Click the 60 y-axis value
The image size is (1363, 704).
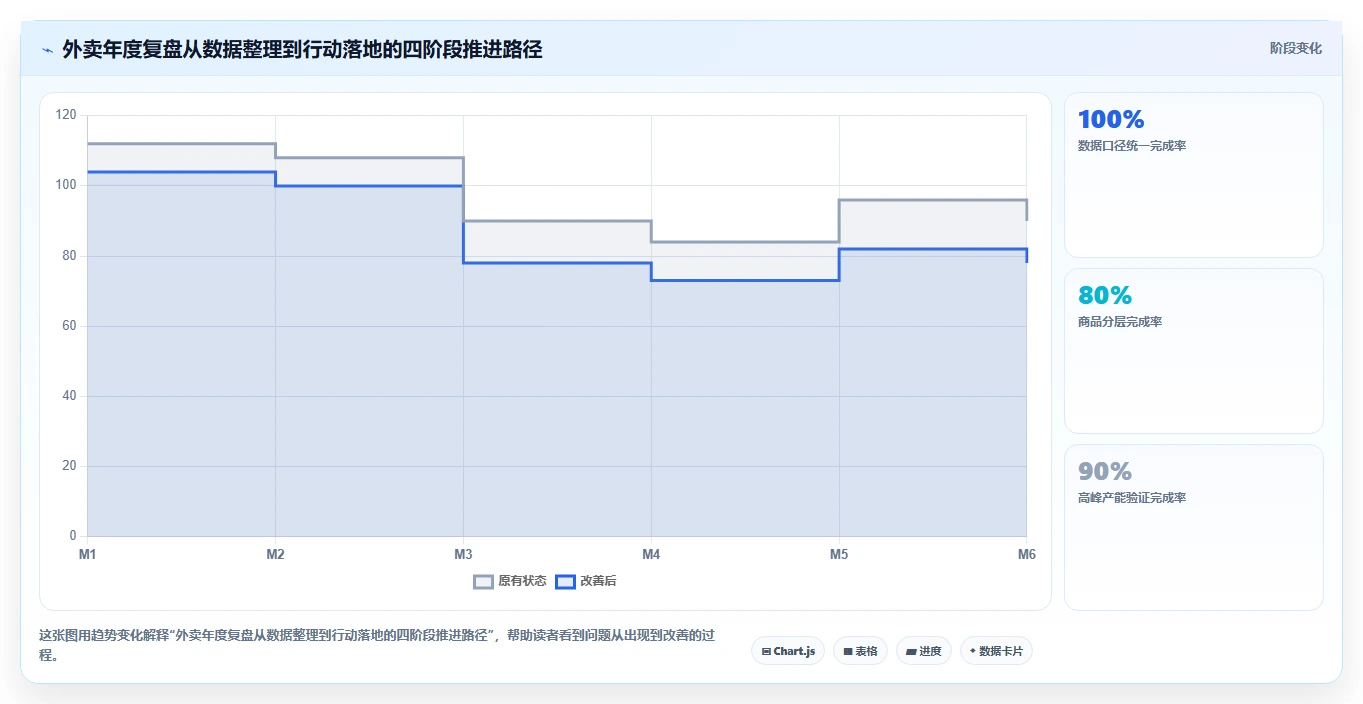click(69, 326)
